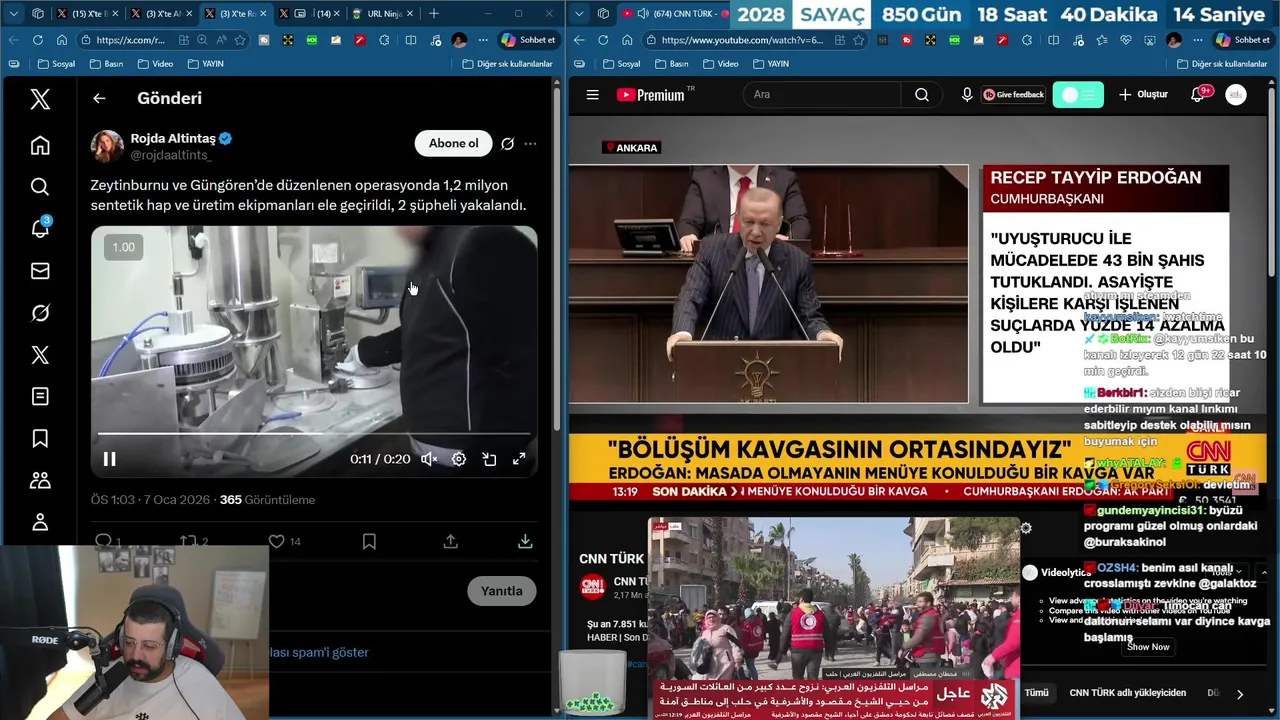Screen dimensions: 1280x720
Task: Click the Abone ol subscribe button
Action: pyautogui.click(x=453, y=143)
